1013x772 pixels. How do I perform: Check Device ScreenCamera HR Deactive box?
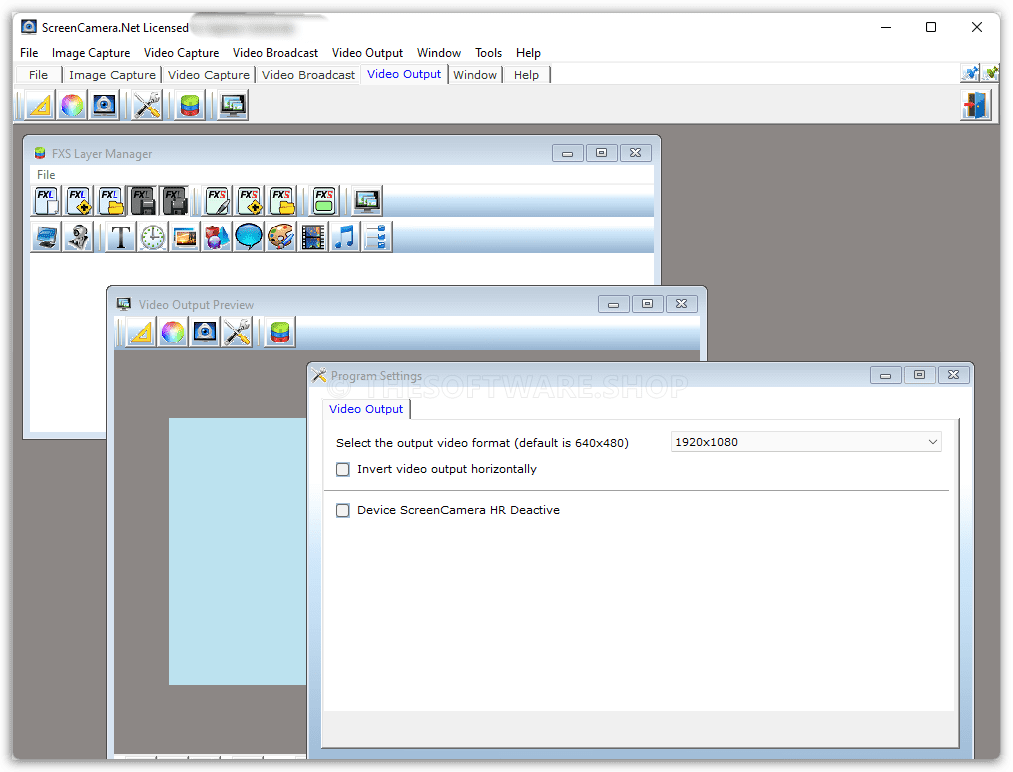tap(343, 510)
